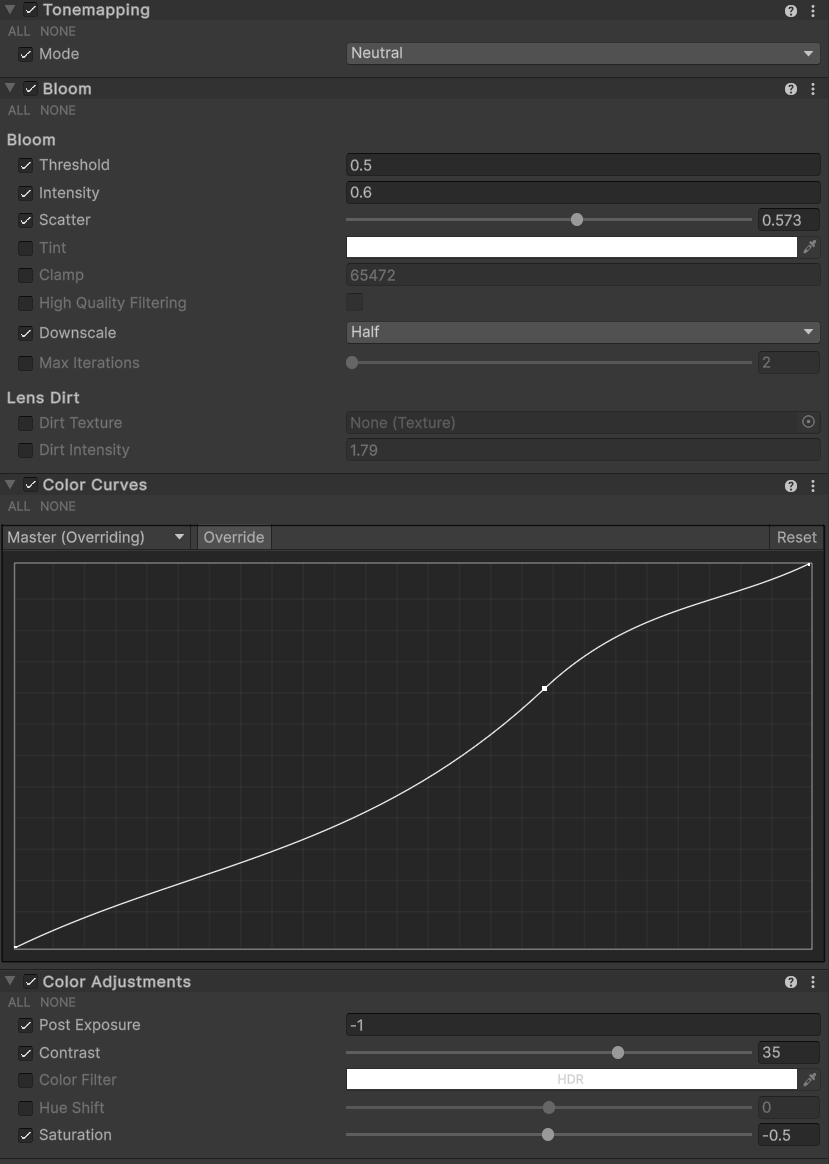Disable the Color Curves override
The height and width of the screenshot is (1164, 829).
(x=30, y=485)
